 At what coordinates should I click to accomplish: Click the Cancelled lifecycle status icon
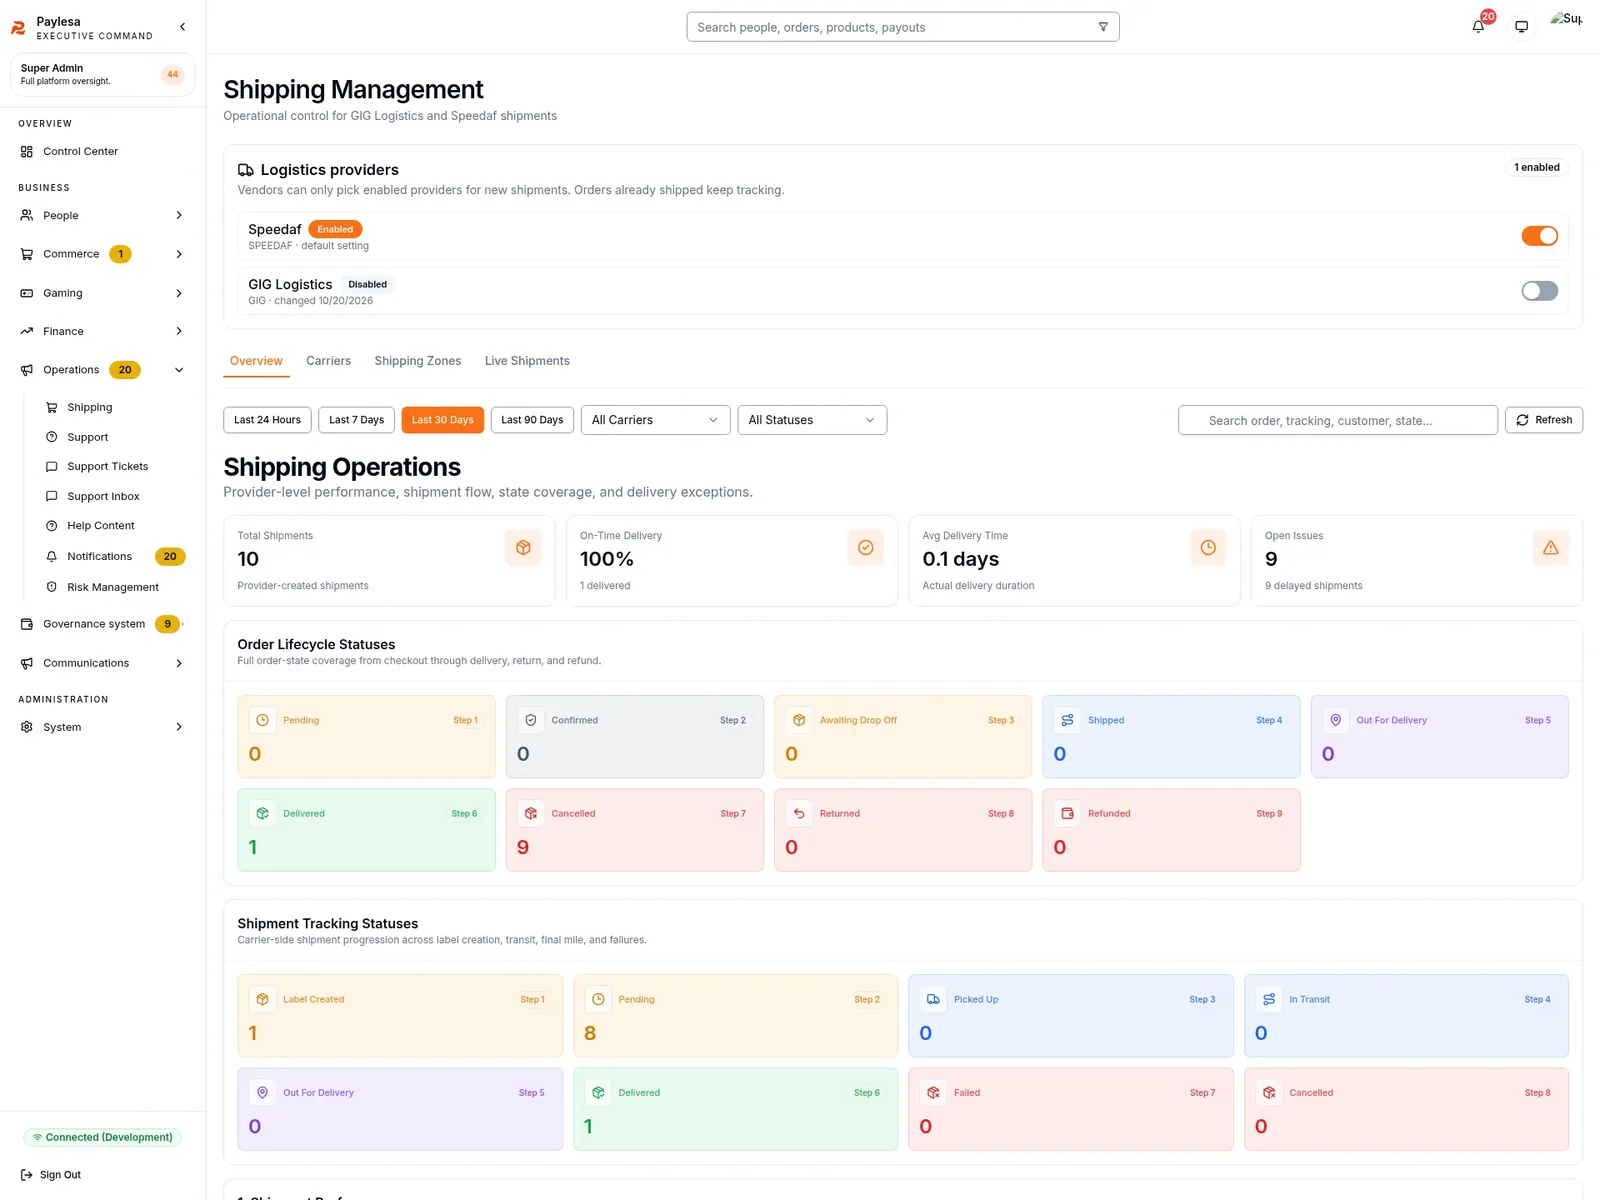click(531, 813)
